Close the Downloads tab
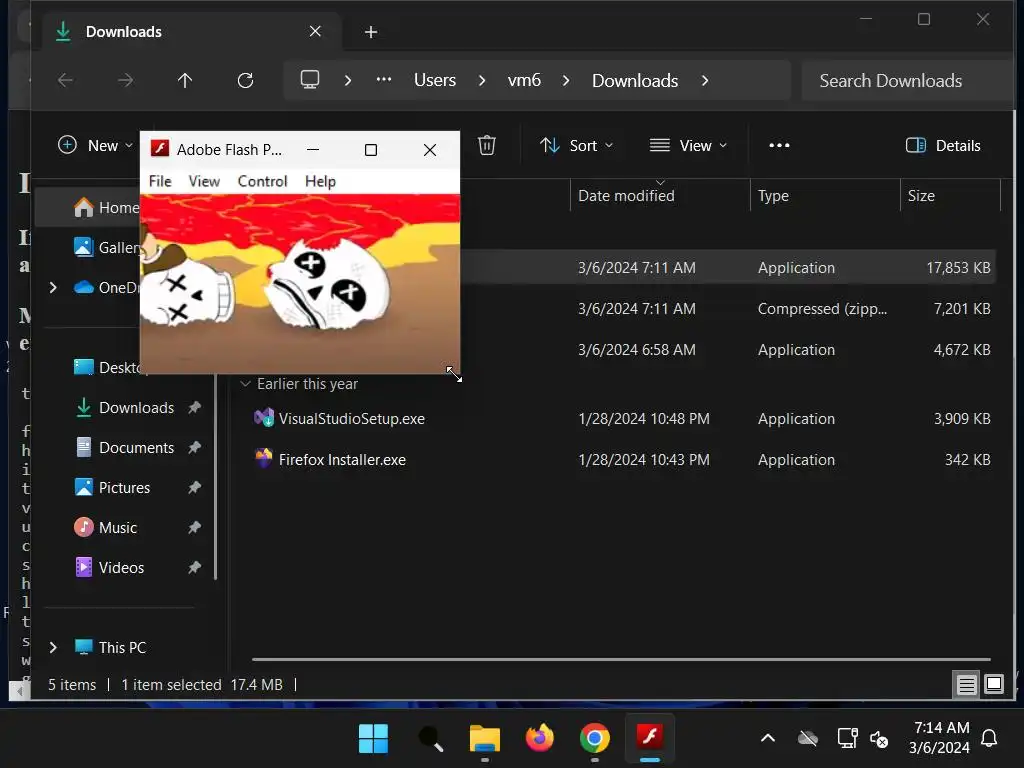The image size is (1024, 768). coord(315,31)
